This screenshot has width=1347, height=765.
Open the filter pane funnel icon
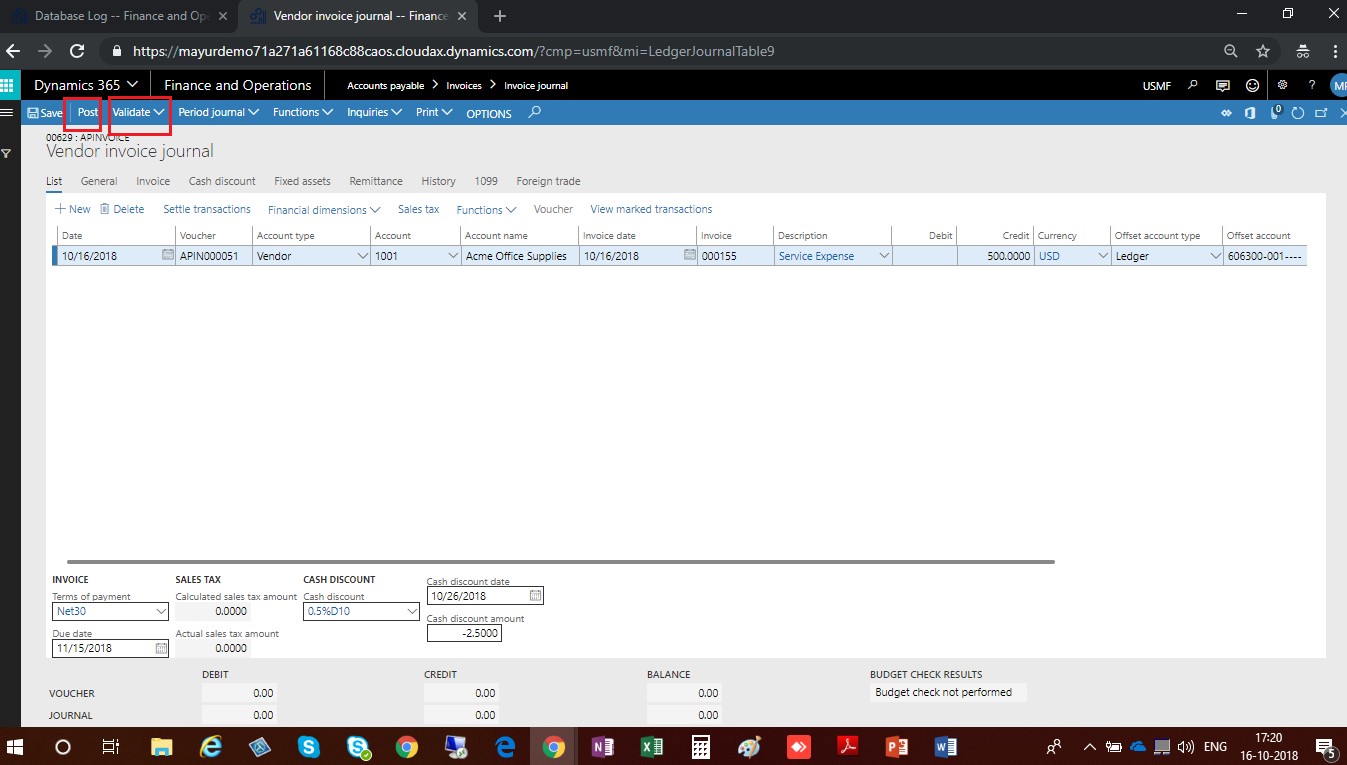[x=7, y=153]
